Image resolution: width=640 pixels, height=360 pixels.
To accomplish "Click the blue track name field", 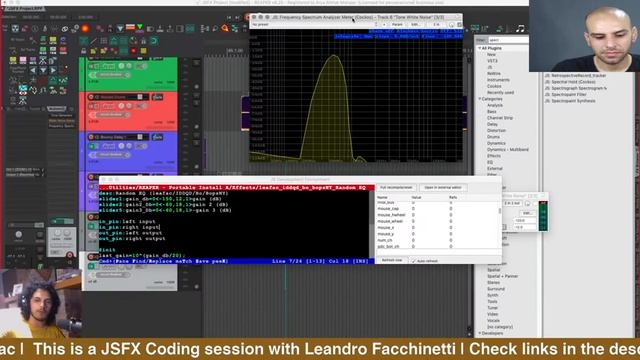I will (x=118, y=137).
